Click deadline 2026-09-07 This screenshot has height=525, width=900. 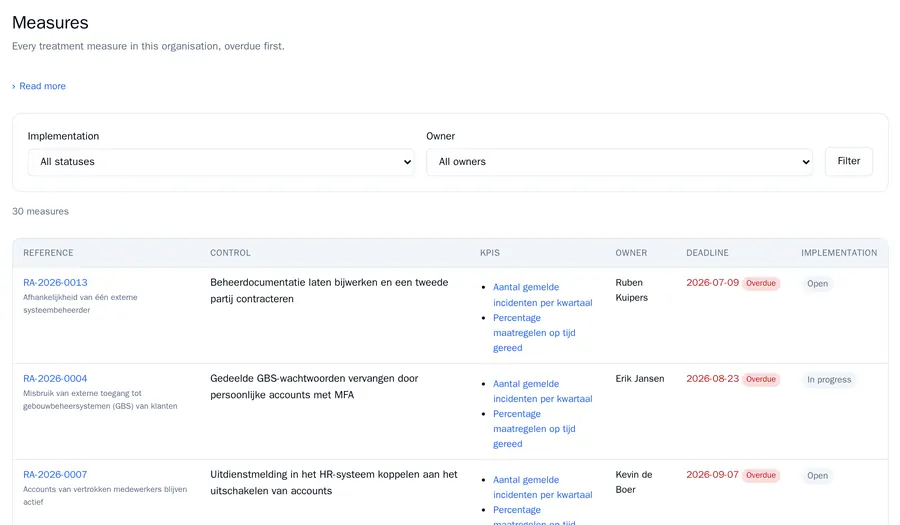[712, 475]
